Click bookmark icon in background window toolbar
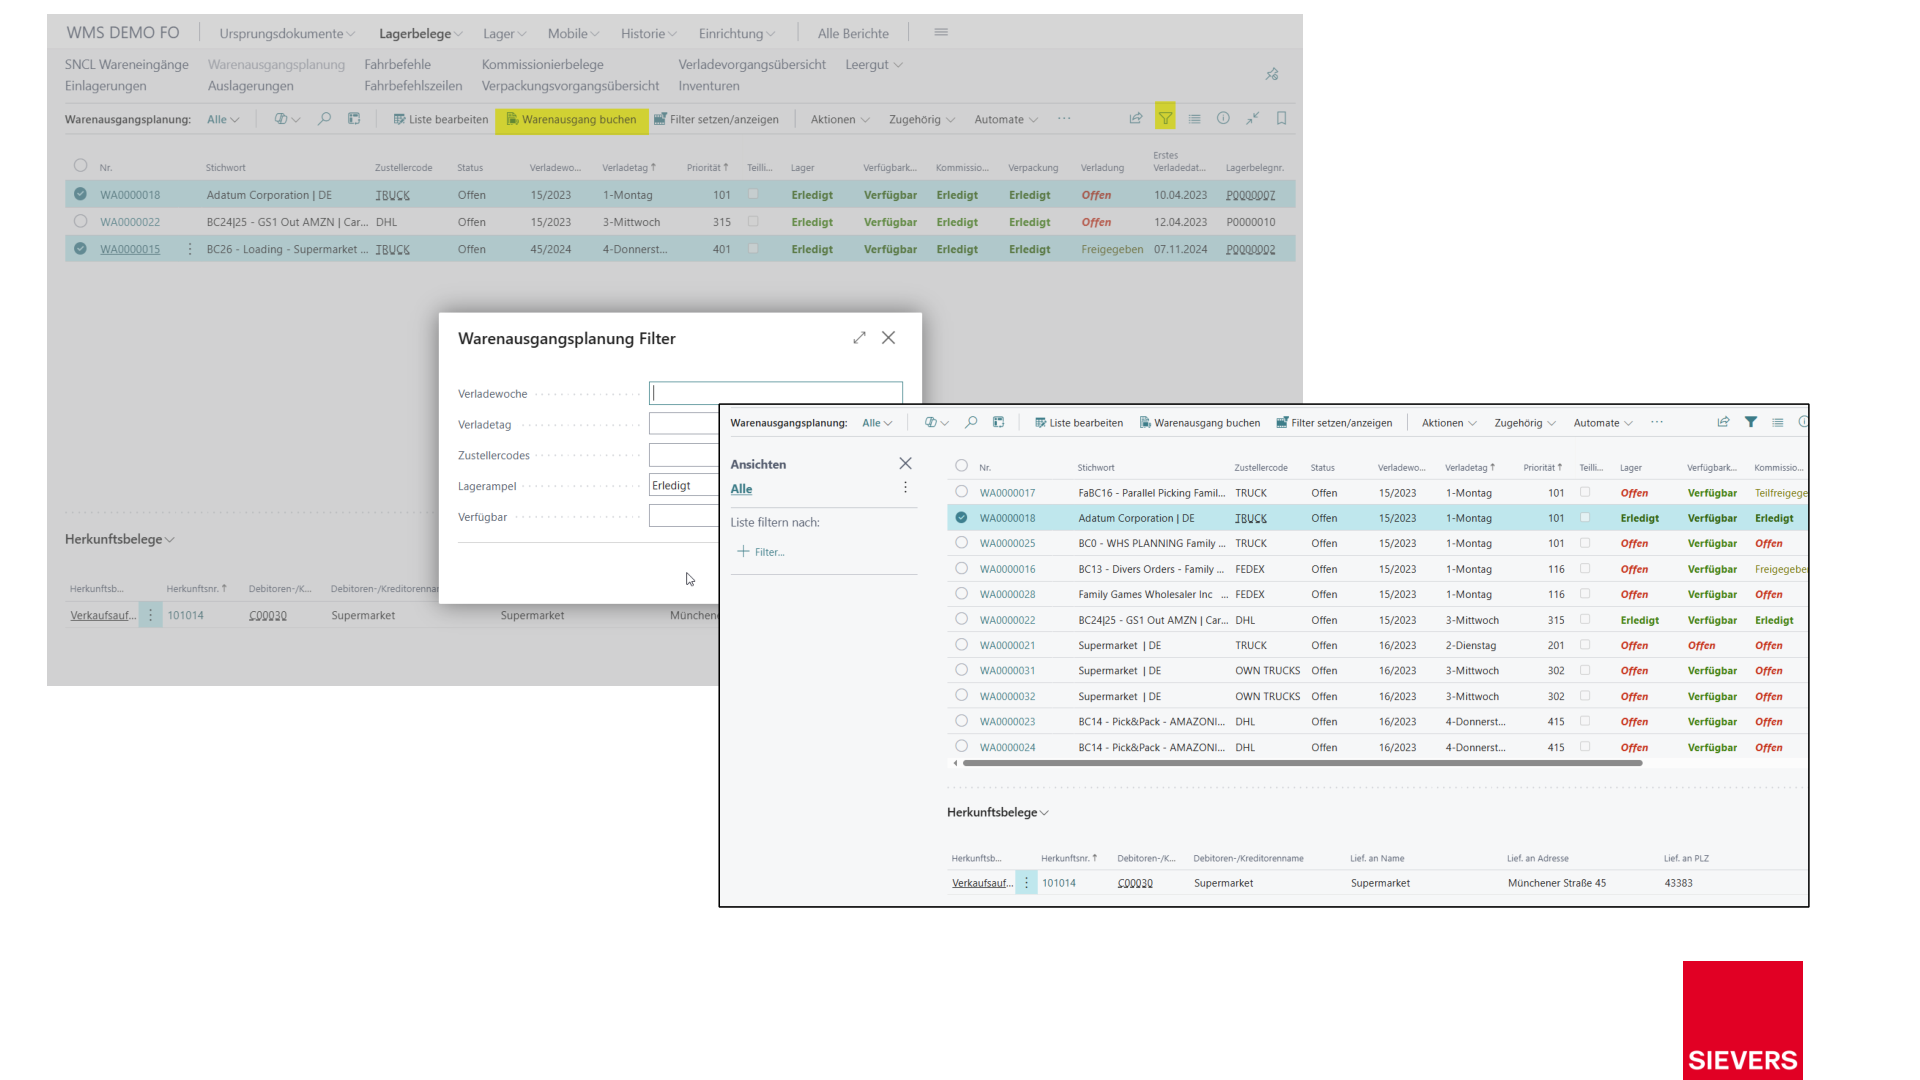 (x=1281, y=118)
